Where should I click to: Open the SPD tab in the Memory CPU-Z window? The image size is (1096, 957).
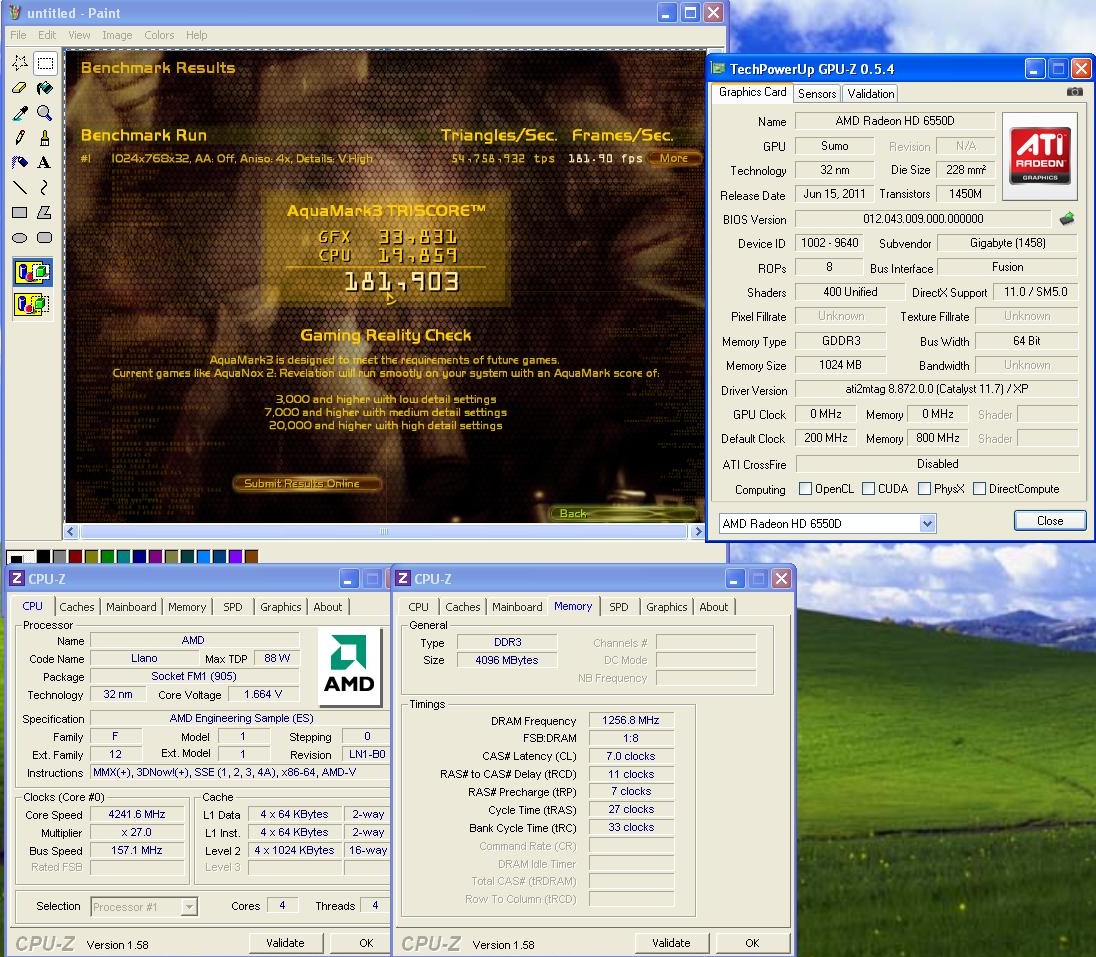pyautogui.click(x=619, y=607)
